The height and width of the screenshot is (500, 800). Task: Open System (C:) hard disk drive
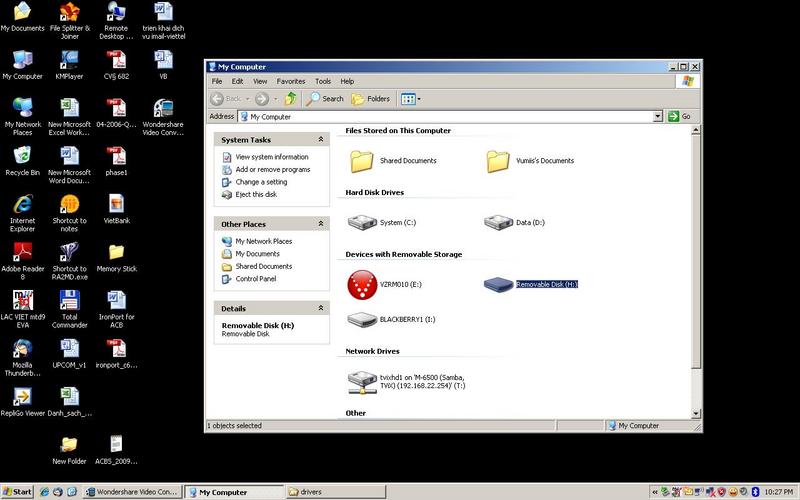coord(360,222)
